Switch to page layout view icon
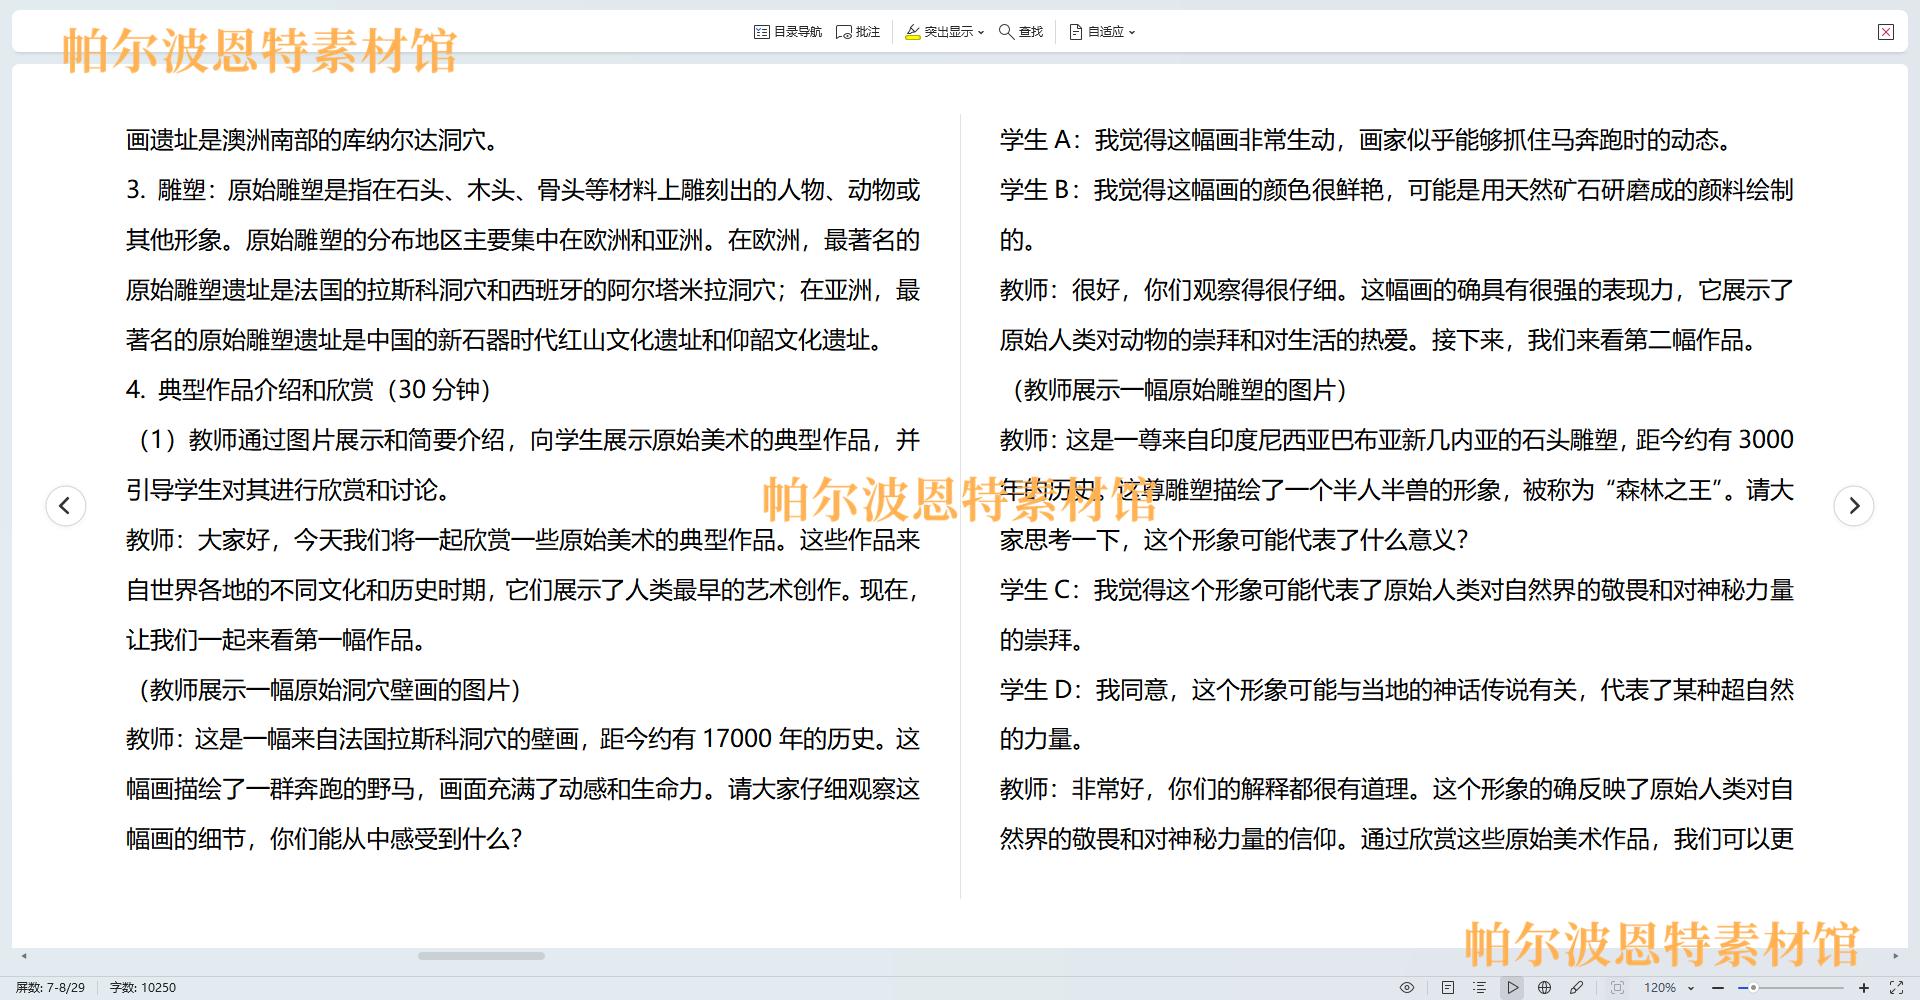Screen dimensions: 1920x1000 [1447, 987]
